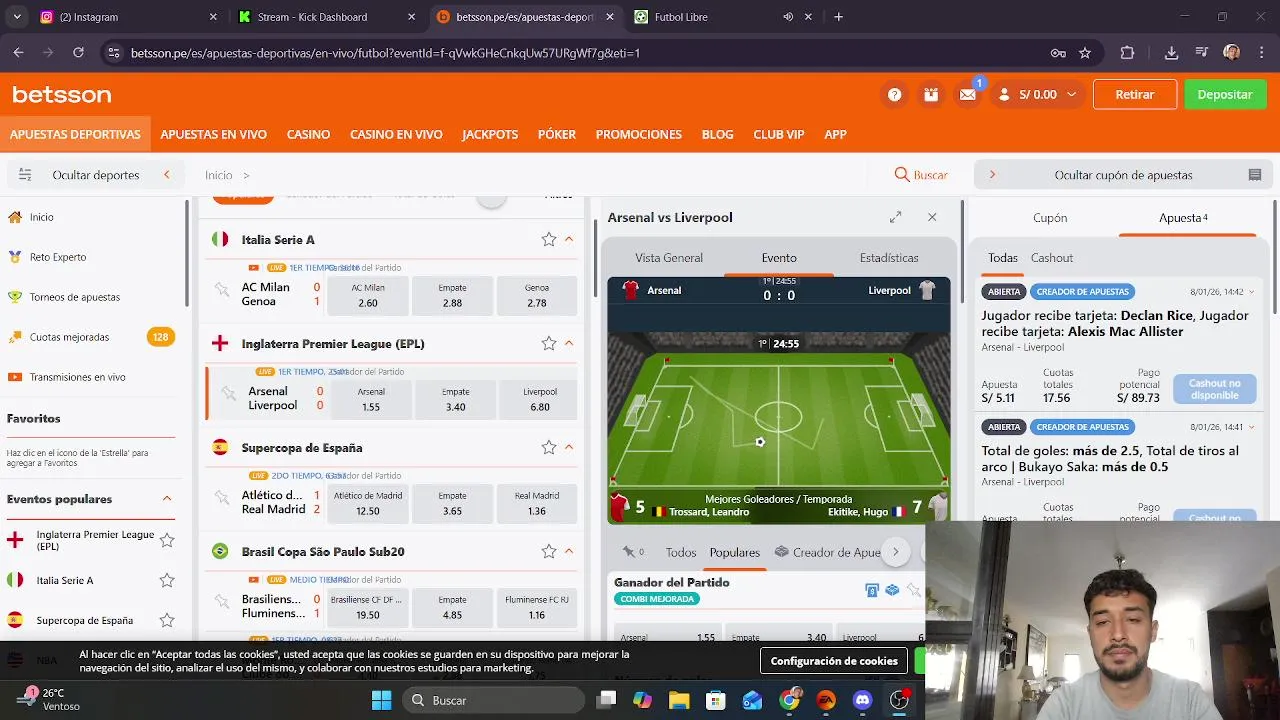Switch to the Evento tab
Image resolution: width=1280 pixels, height=720 pixels.
coord(779,258)
